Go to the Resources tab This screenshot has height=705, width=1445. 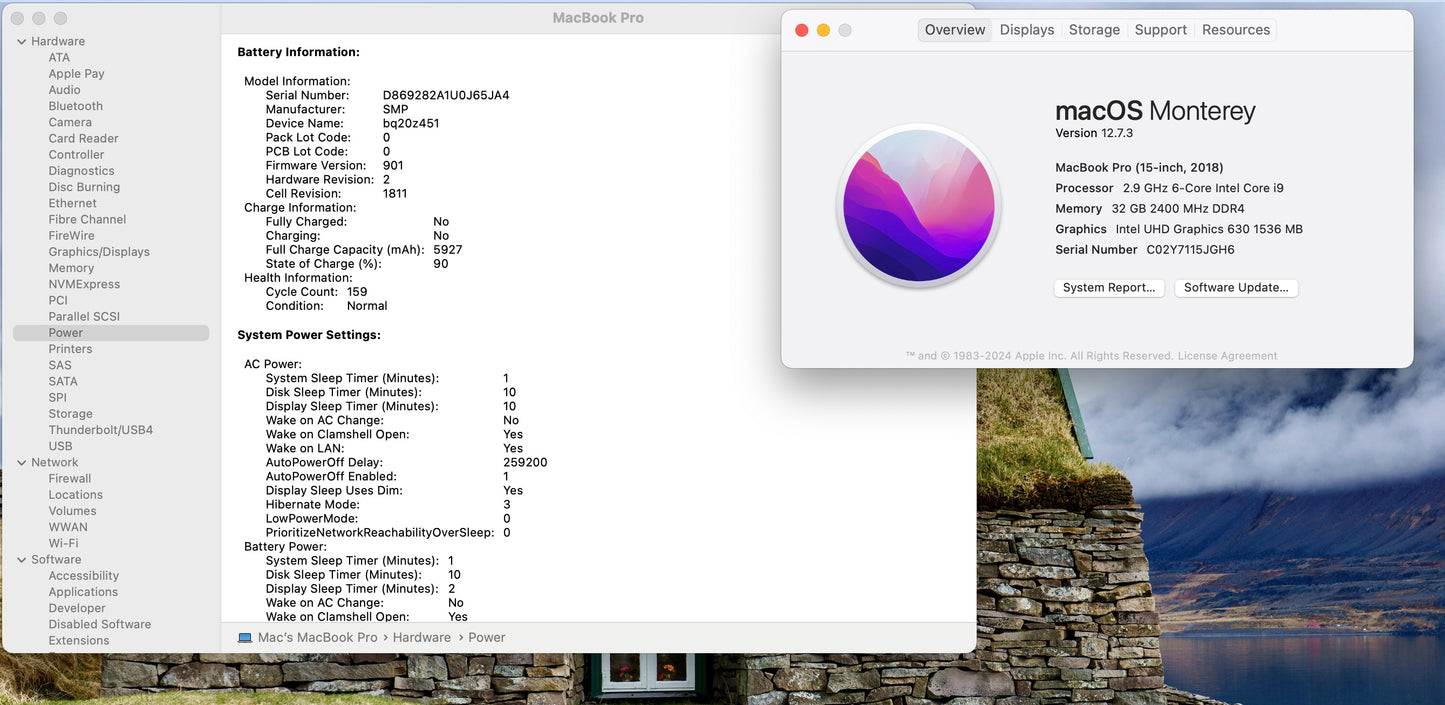[1235, 30]
